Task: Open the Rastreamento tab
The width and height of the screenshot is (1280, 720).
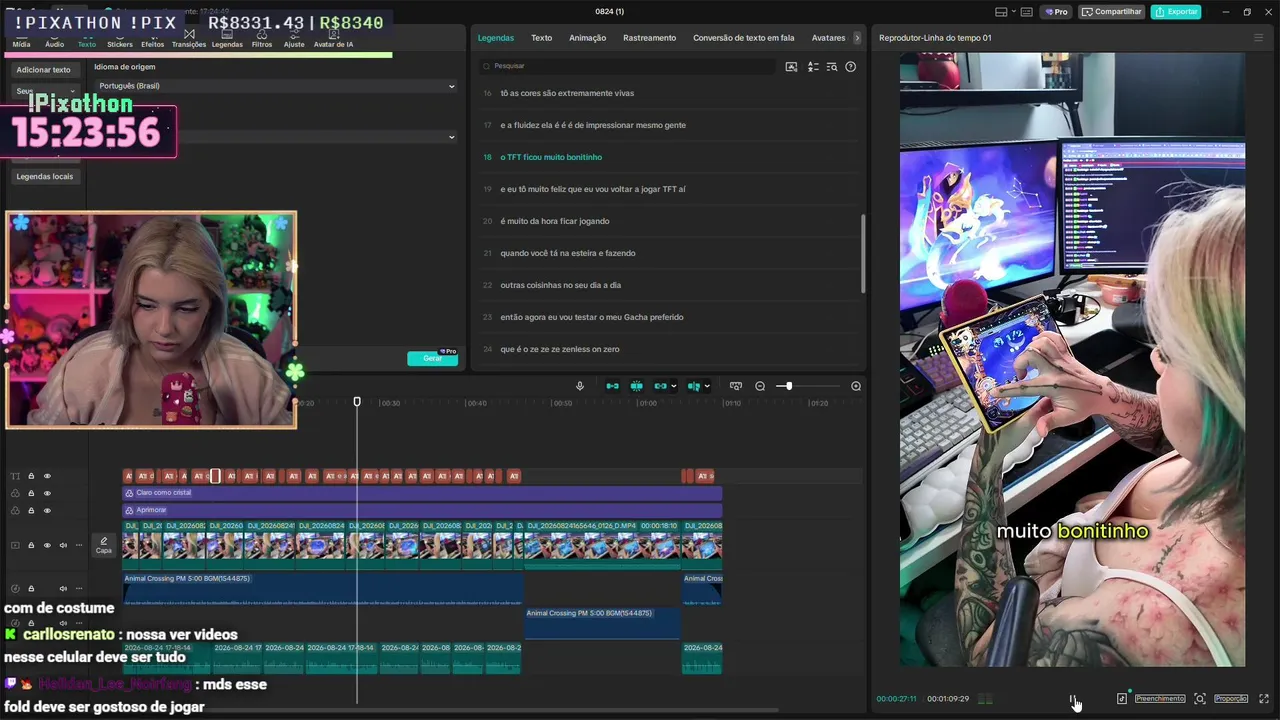Action: click(x=649, y=38)
